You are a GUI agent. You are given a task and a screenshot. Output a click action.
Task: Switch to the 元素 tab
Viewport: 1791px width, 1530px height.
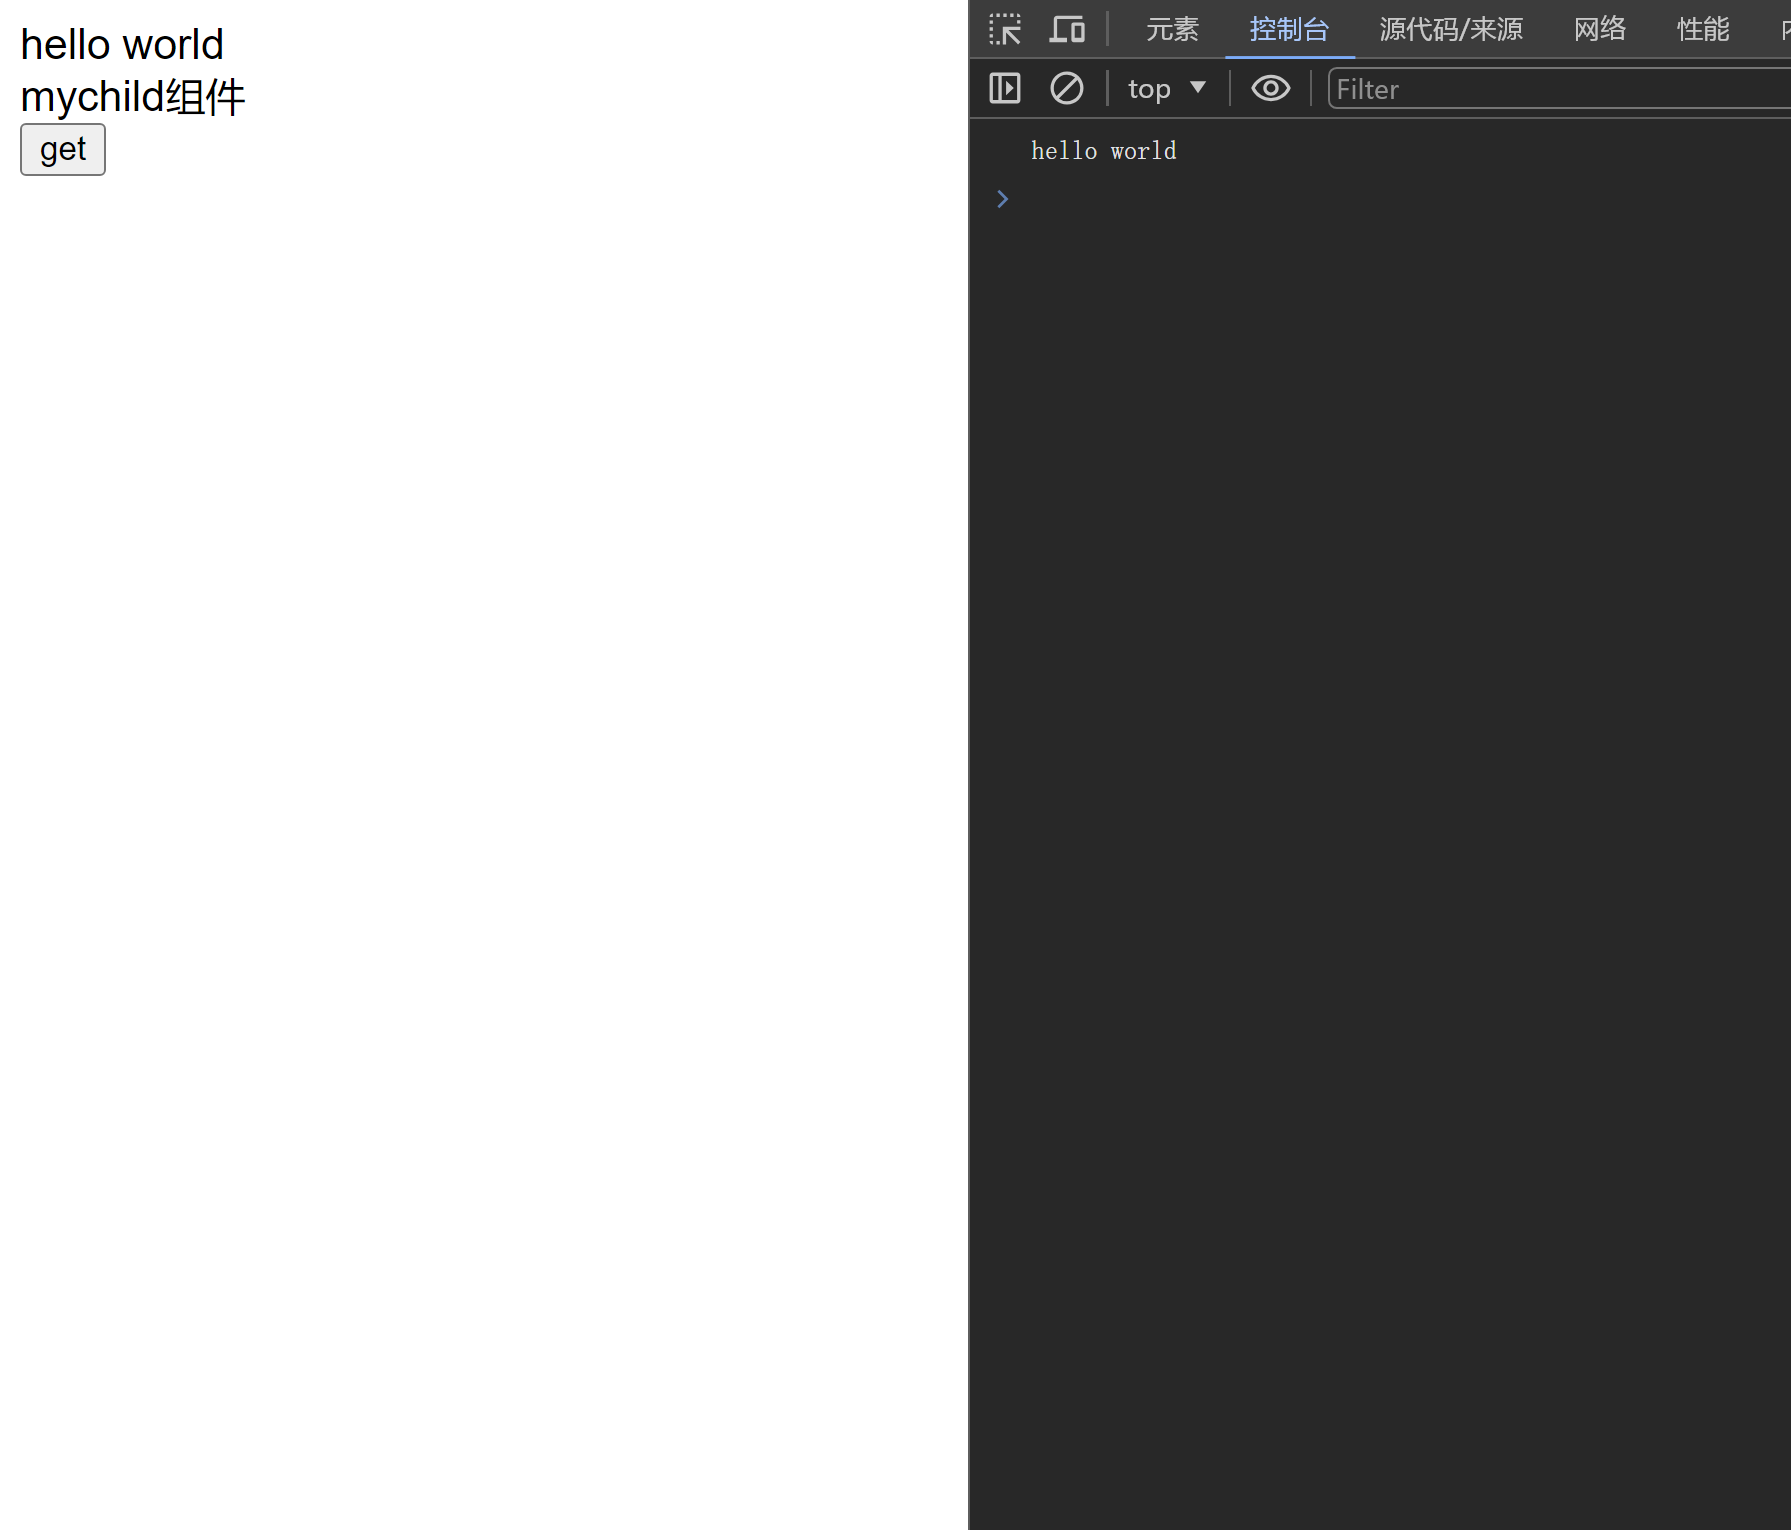1171,29
